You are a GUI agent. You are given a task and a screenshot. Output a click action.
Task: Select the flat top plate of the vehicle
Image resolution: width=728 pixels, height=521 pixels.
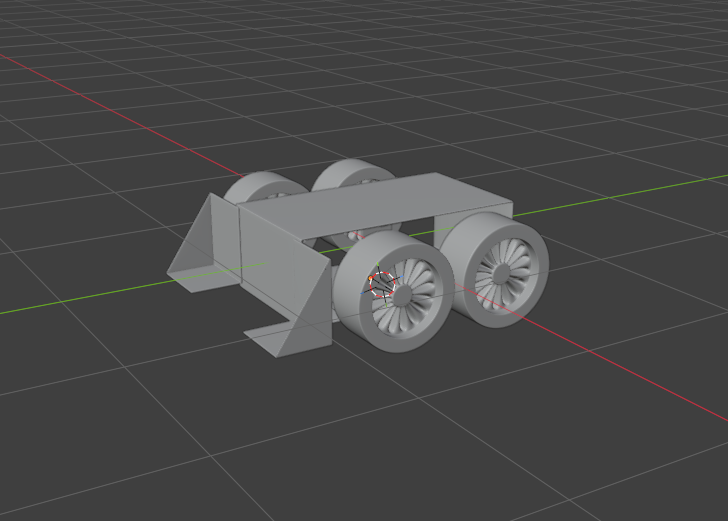(x=377, y=206)
